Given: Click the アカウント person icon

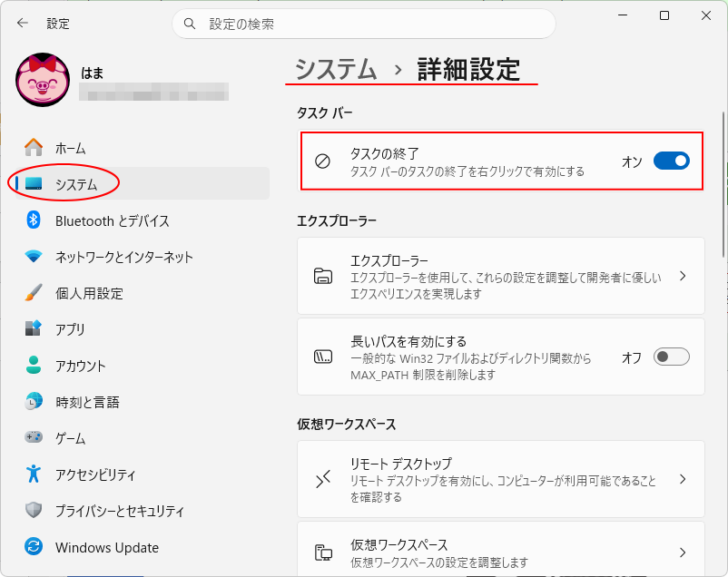Looking at the screenshot, I should pyautogui.click(x=33, y=365).
